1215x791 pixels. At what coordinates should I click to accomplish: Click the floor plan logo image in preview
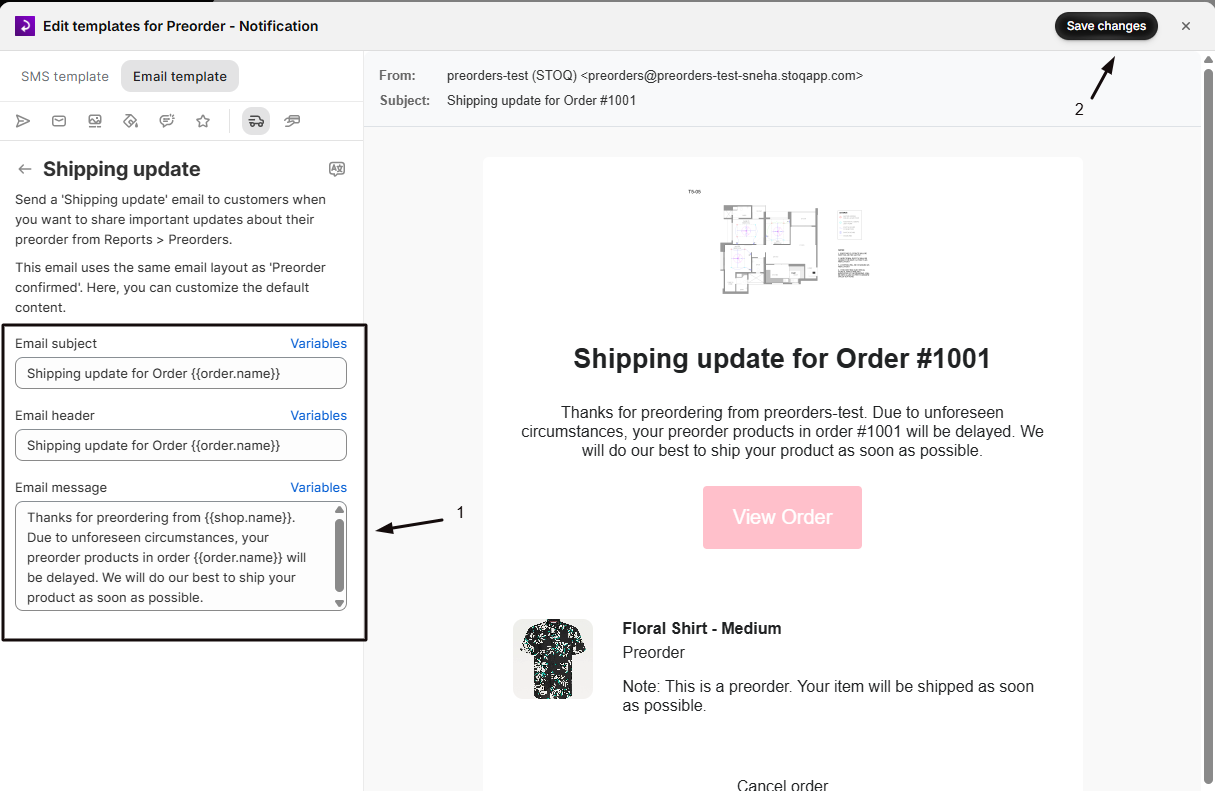tap(782, 241)
